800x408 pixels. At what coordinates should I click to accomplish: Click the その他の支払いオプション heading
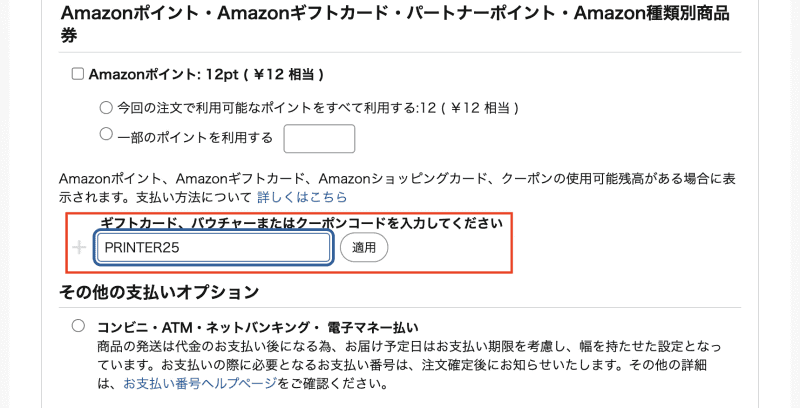160,293
